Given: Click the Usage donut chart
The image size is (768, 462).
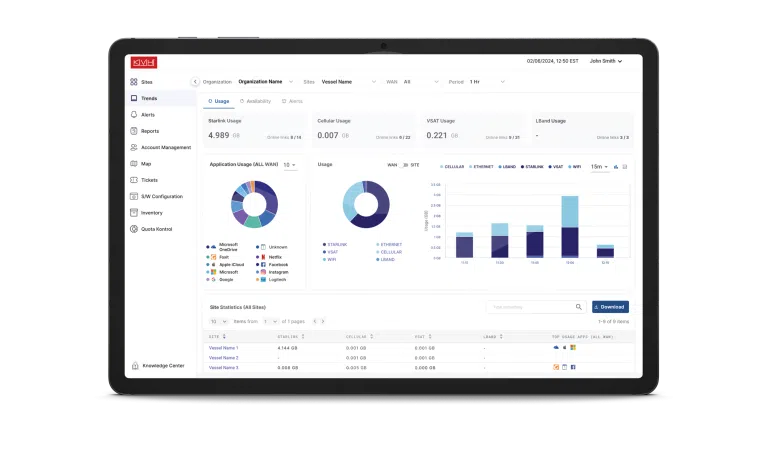Looking at the screenshot, I should (x=366, y=204).
